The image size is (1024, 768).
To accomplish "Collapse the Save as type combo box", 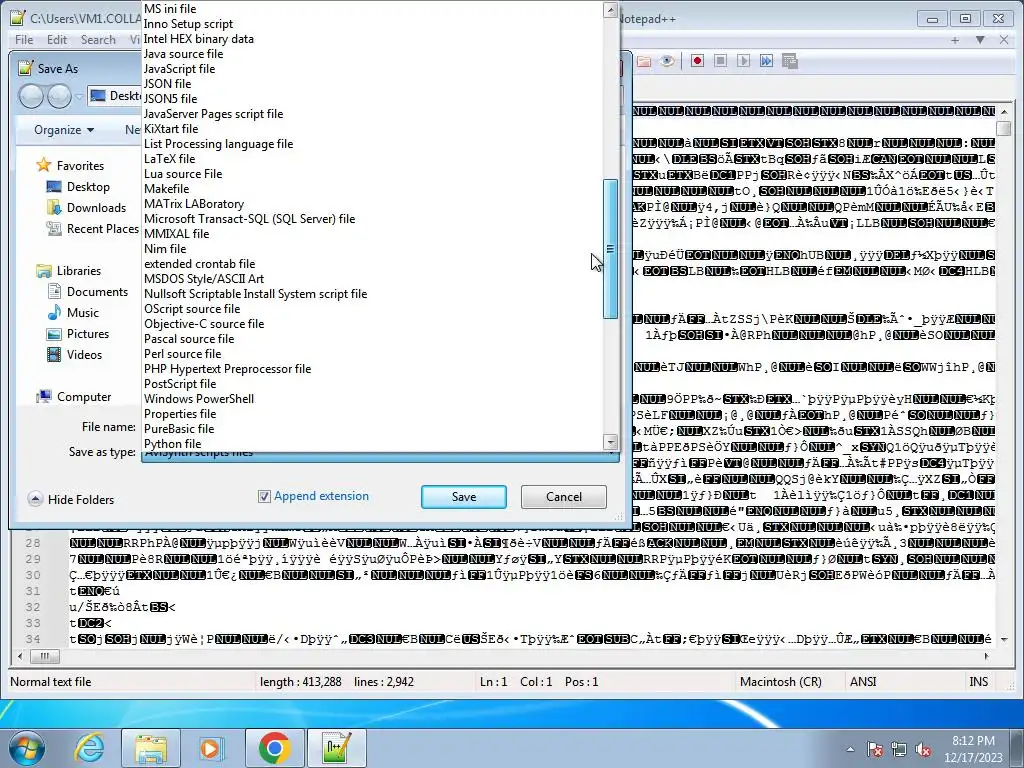I will pos(380,454).
